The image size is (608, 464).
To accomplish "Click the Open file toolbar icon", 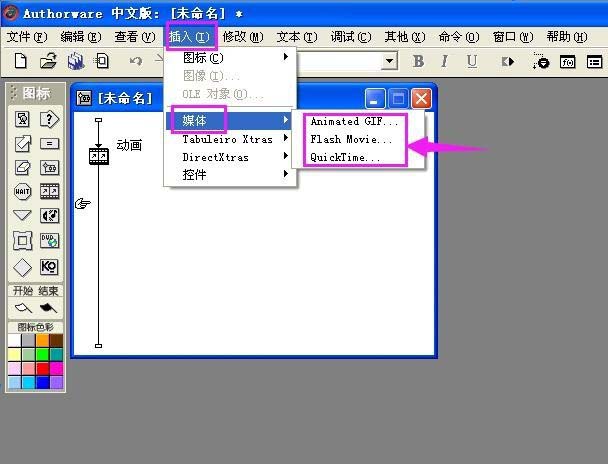I will (x=48, y=61).
